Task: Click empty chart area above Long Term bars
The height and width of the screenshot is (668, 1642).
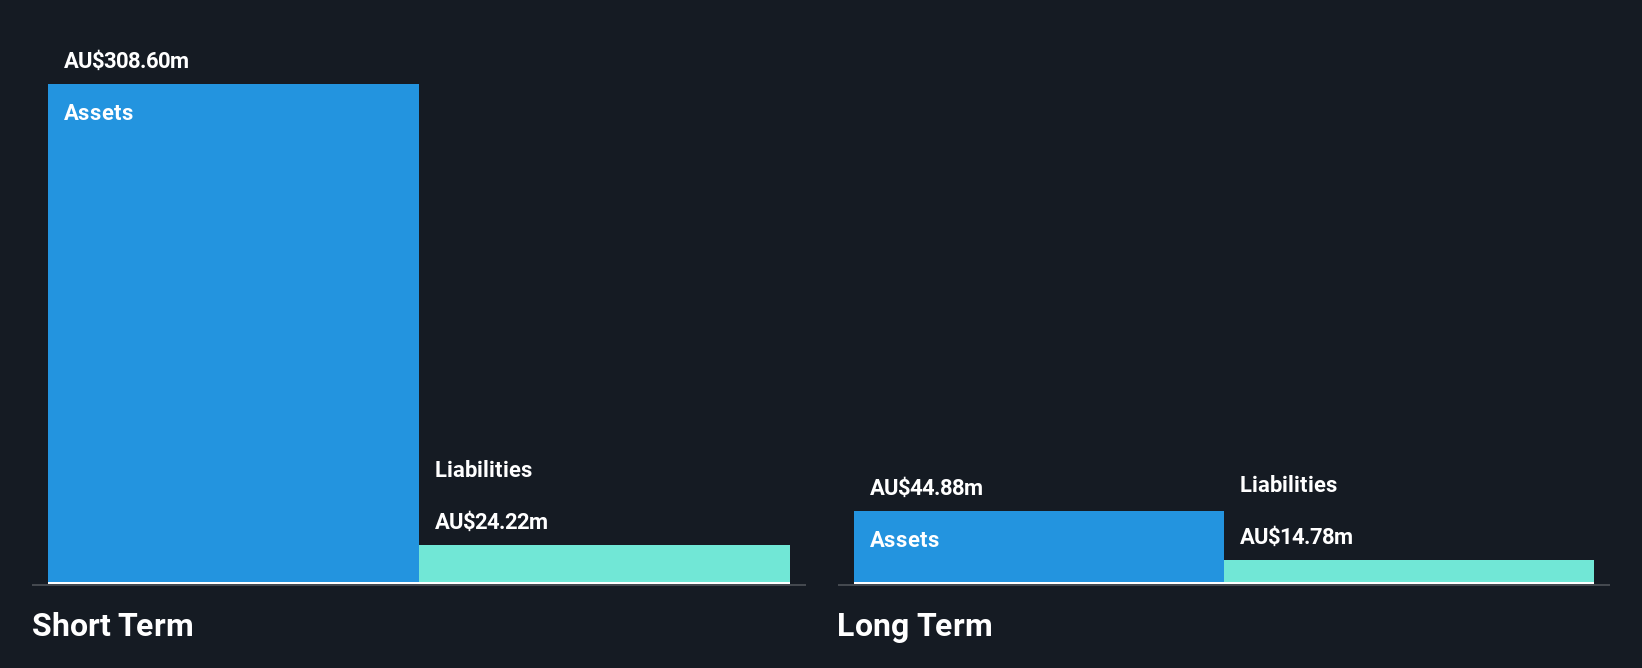Action: coord(1224,250)
